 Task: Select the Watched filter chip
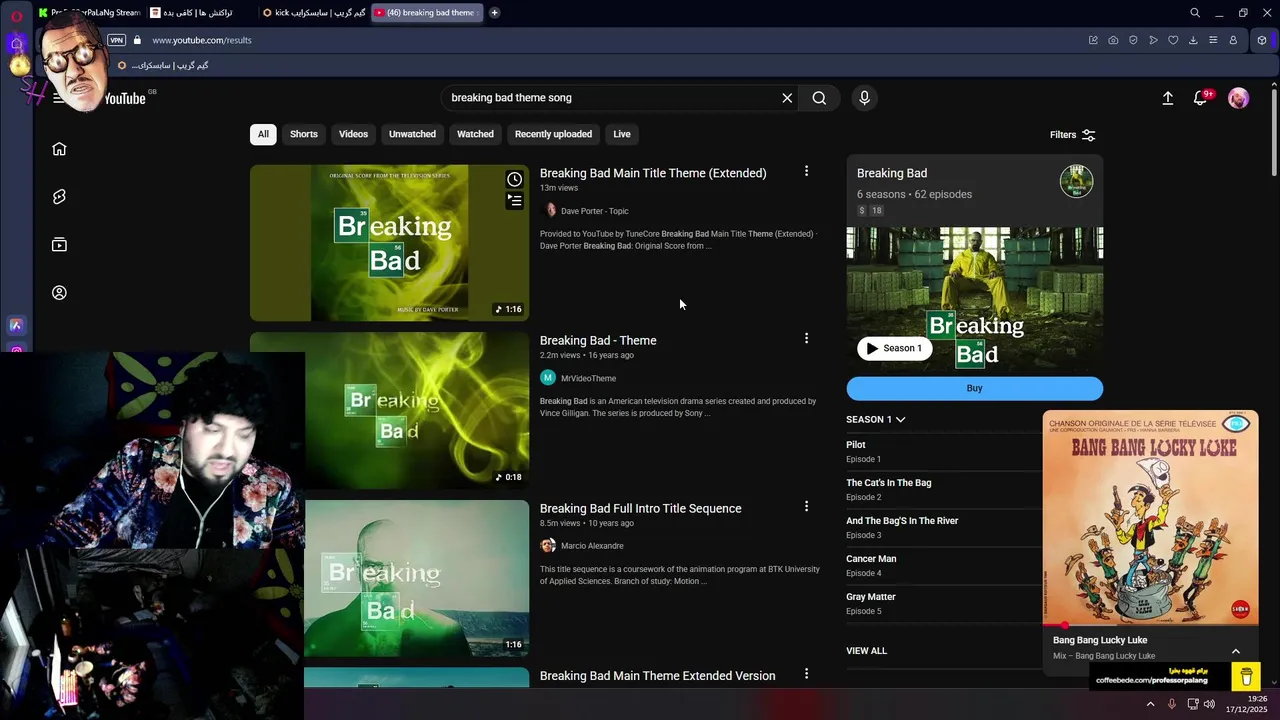pyautogui.click(x=475, y=134)
